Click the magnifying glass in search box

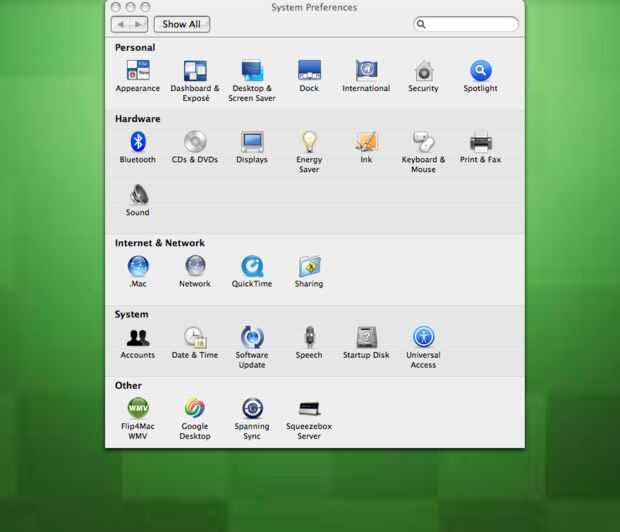click(x=421, y=24)
